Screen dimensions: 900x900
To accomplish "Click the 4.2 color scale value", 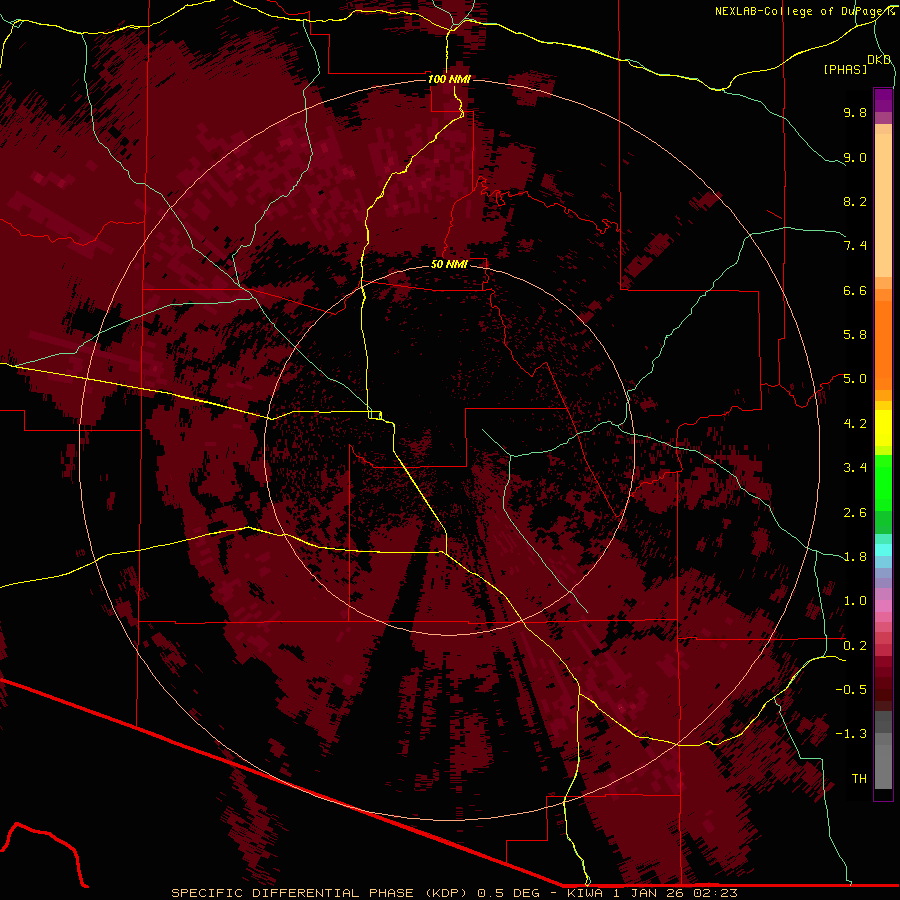I will (855, 424).
